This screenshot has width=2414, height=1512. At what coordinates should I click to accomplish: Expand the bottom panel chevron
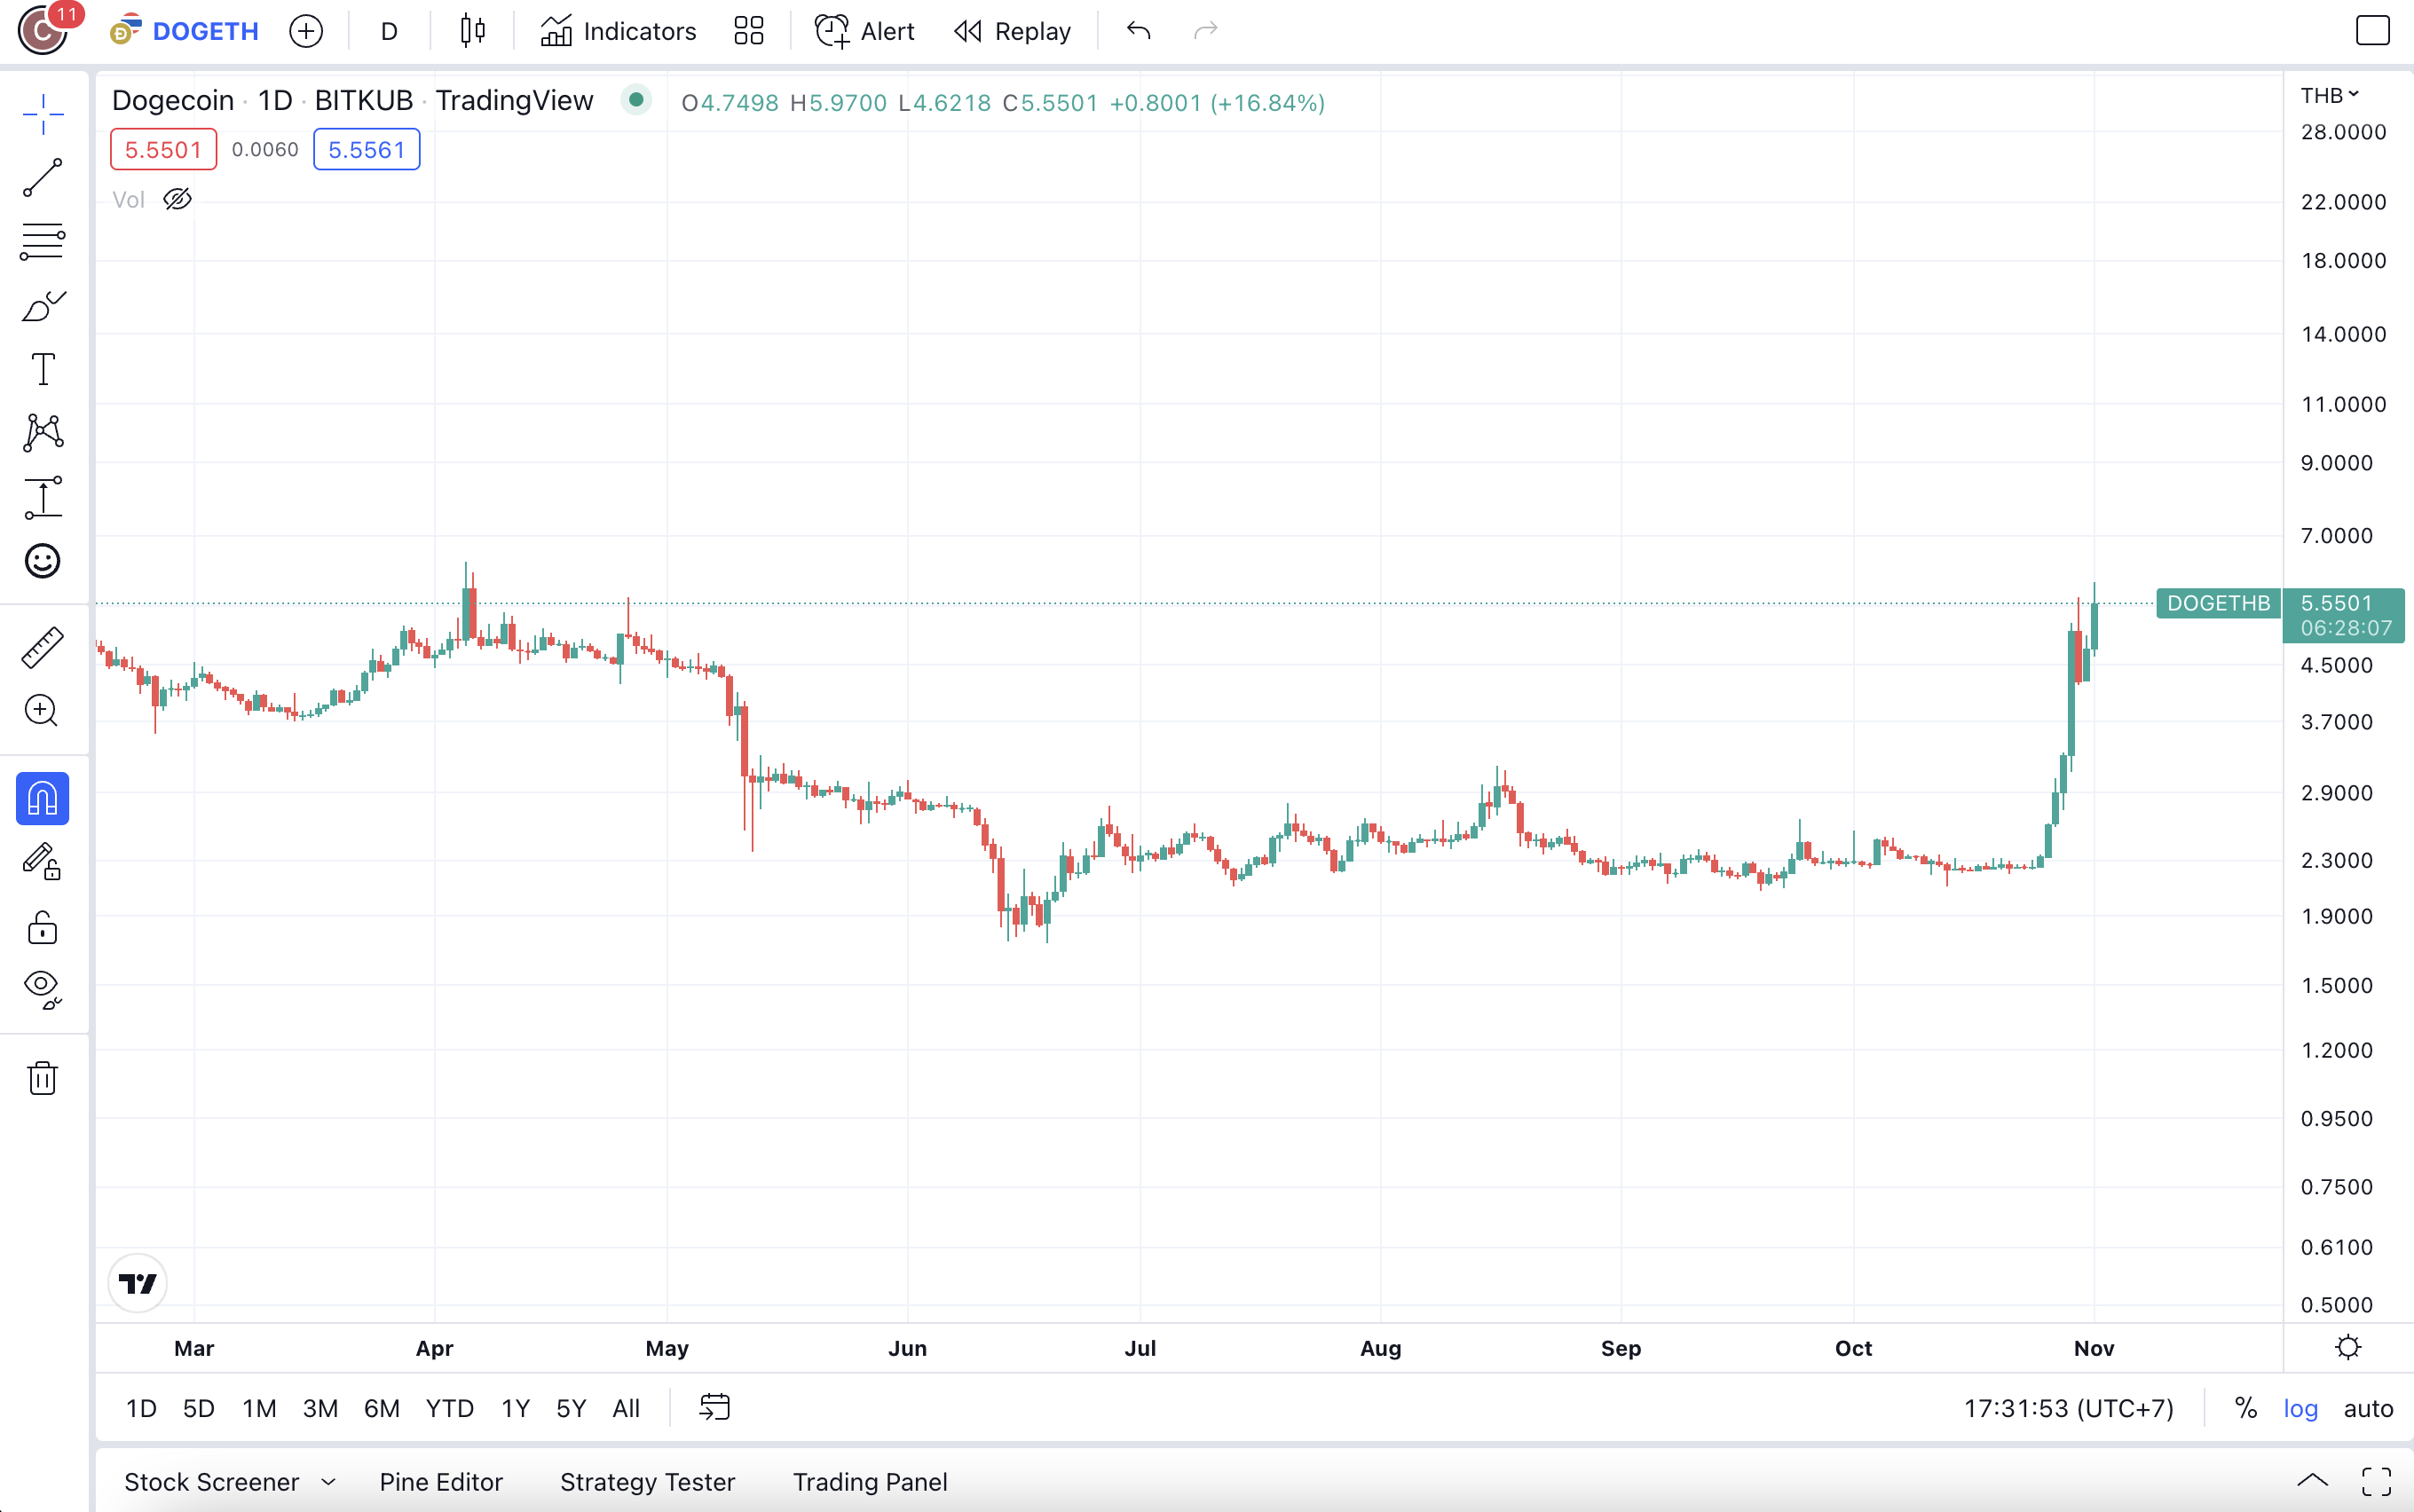[2312, 1481]
